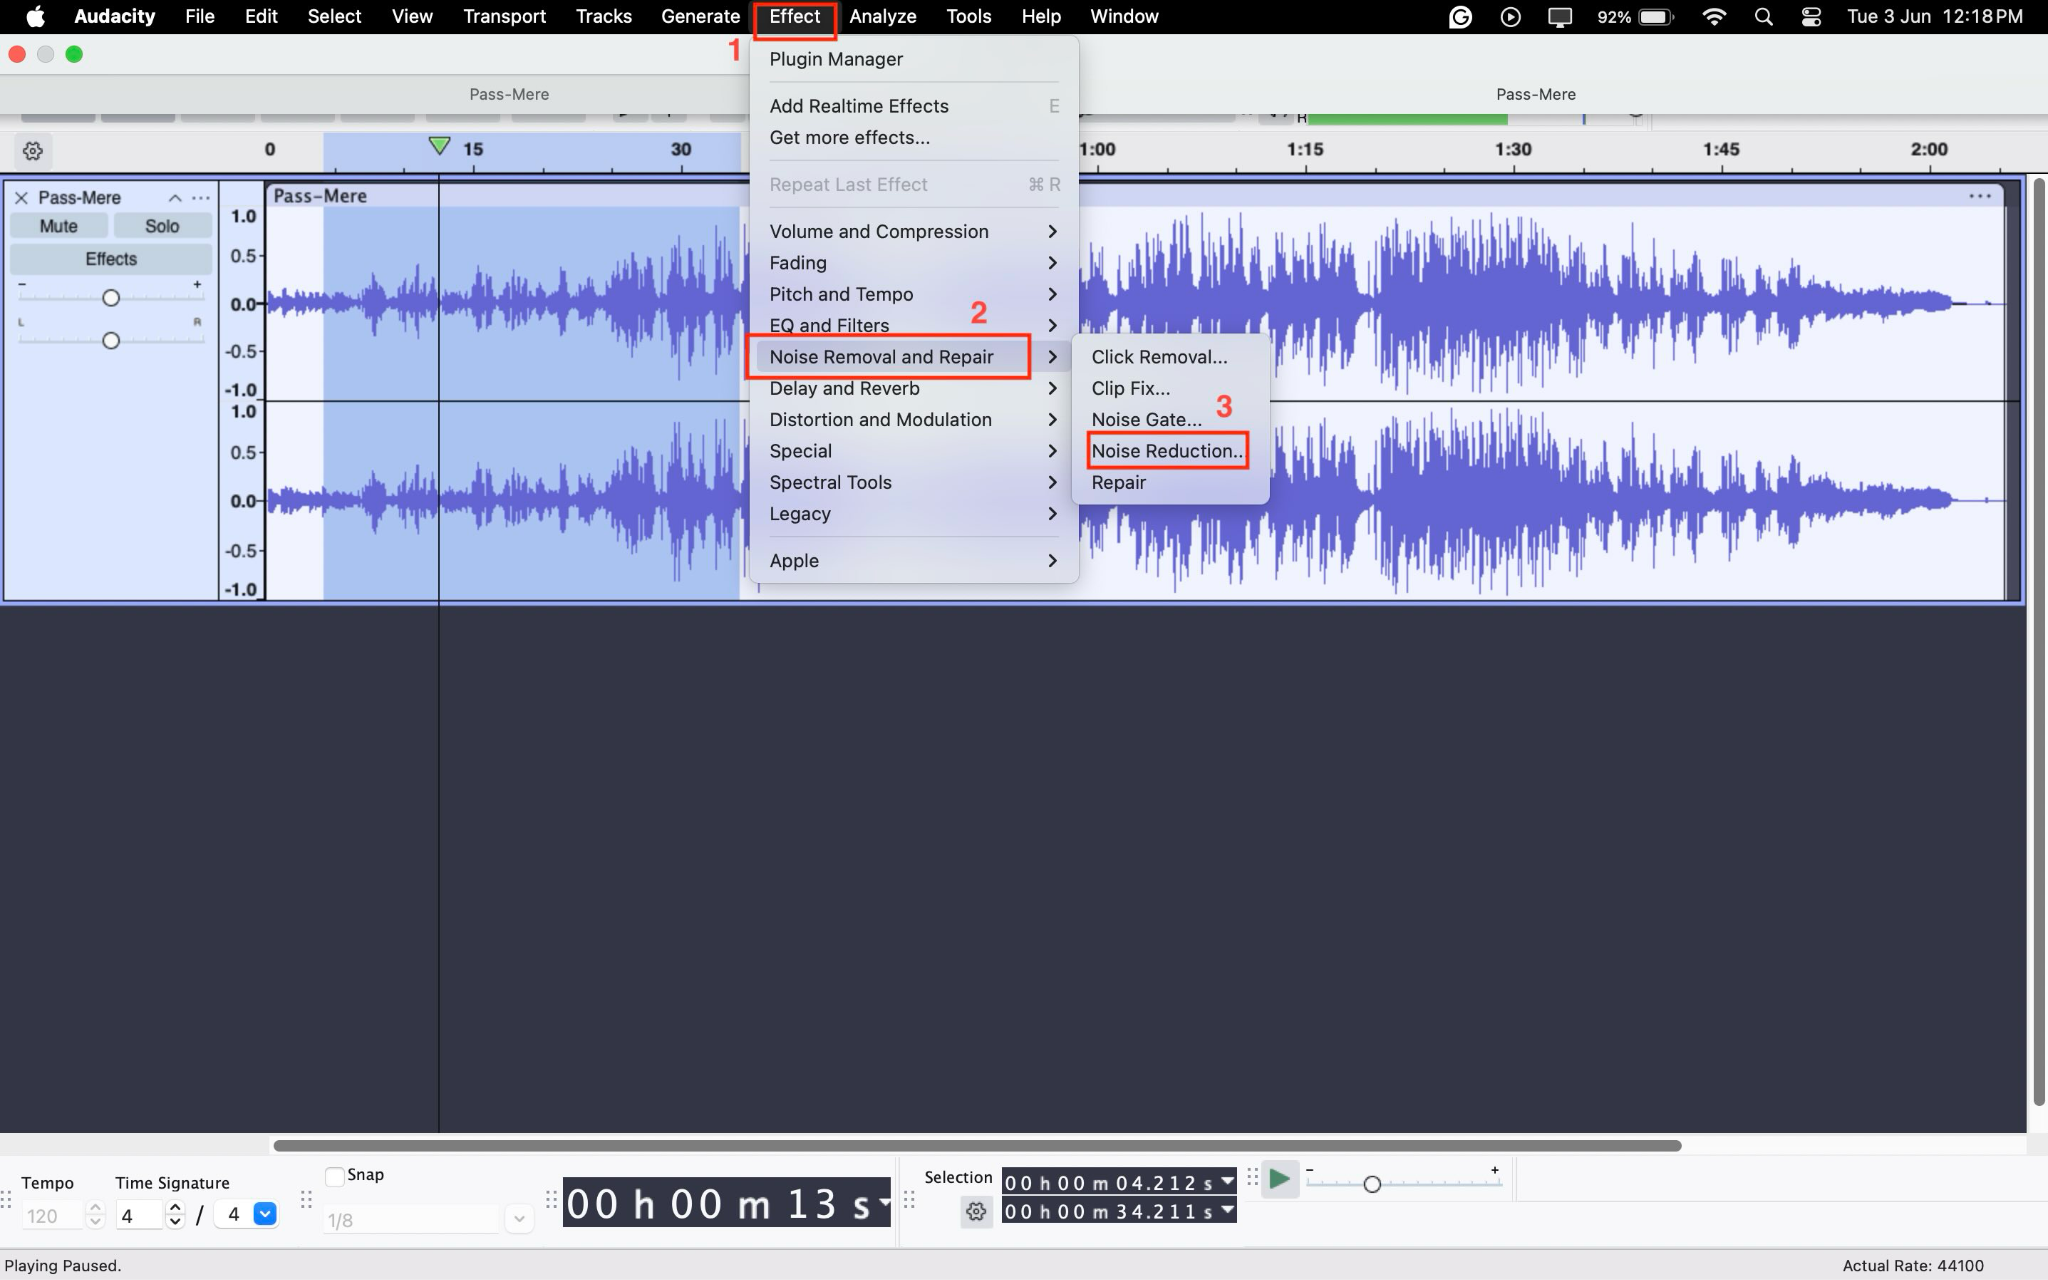This screenshot has width=2048, height=1280.
Task: Open selection end time format dropdown
Action: tap(1227, 1210)
